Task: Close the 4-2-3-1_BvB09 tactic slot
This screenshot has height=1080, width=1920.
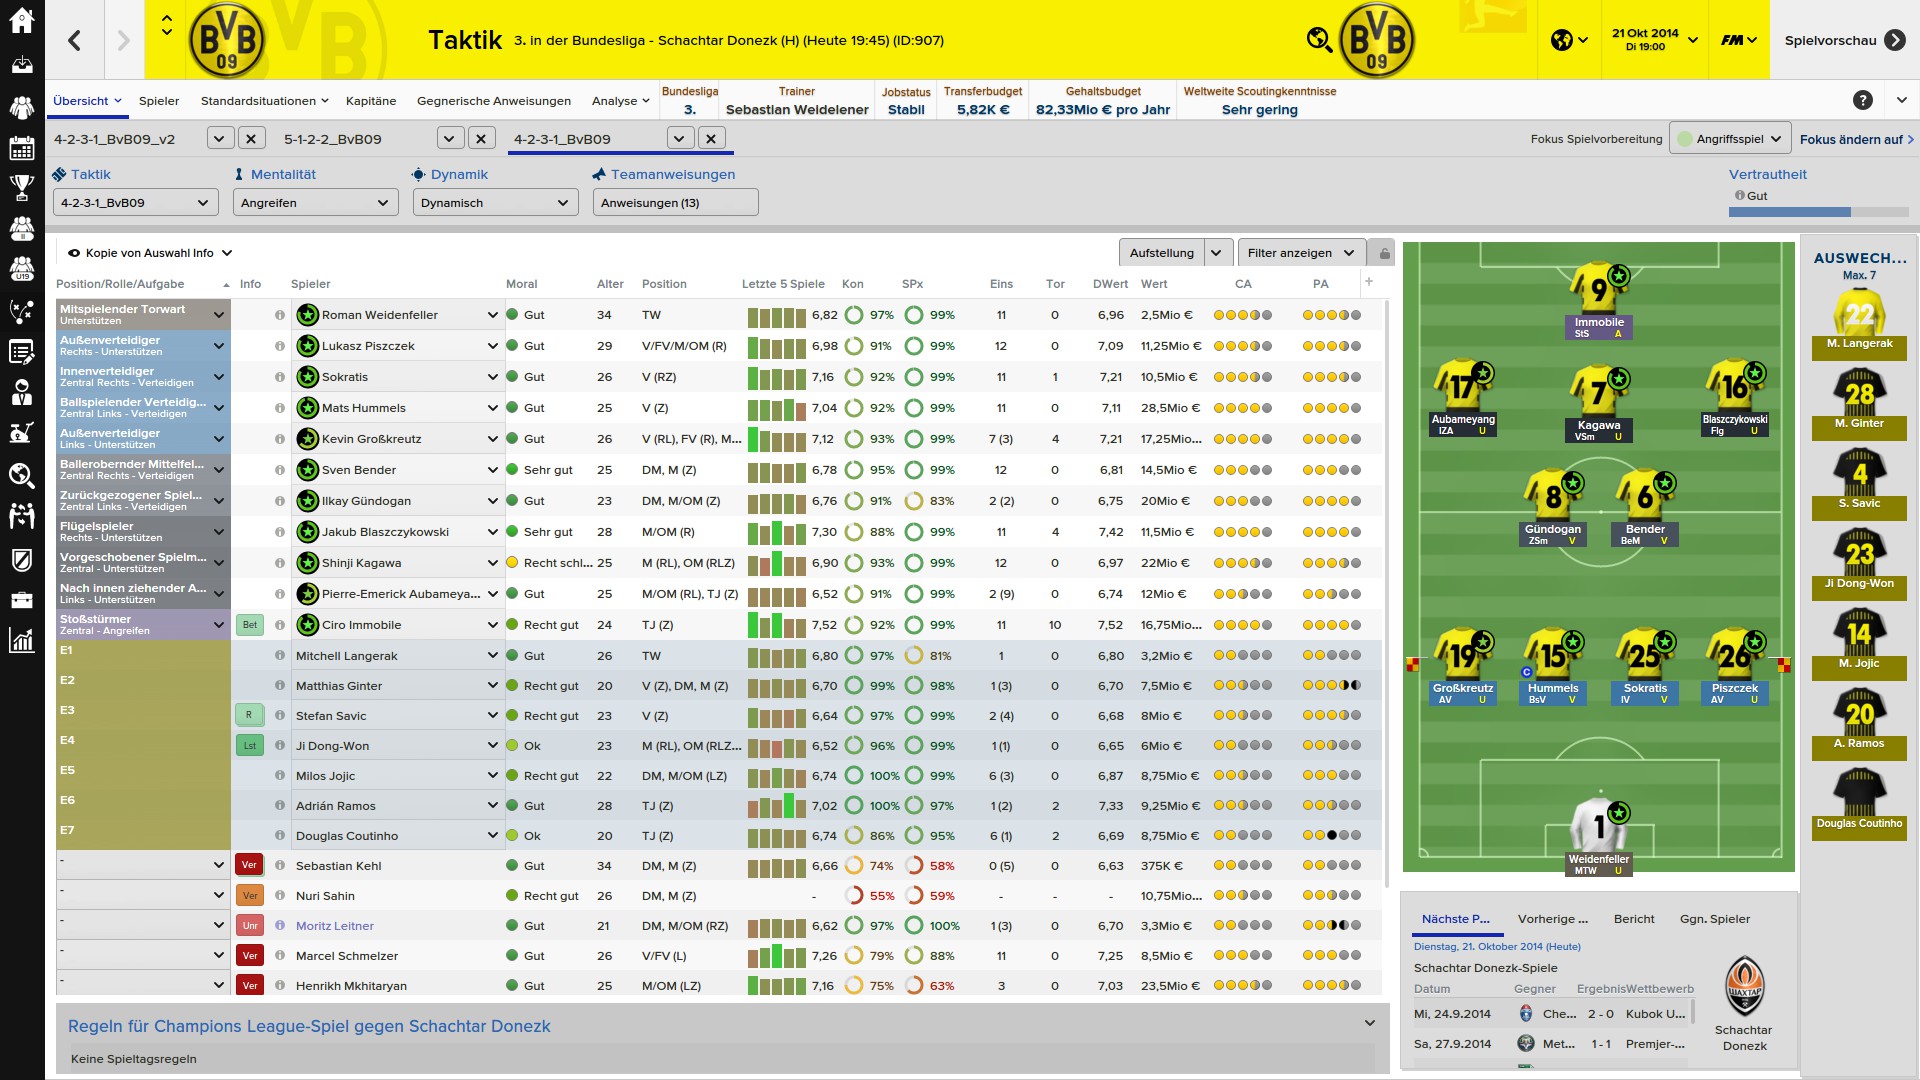Action: tap(711, 139)
